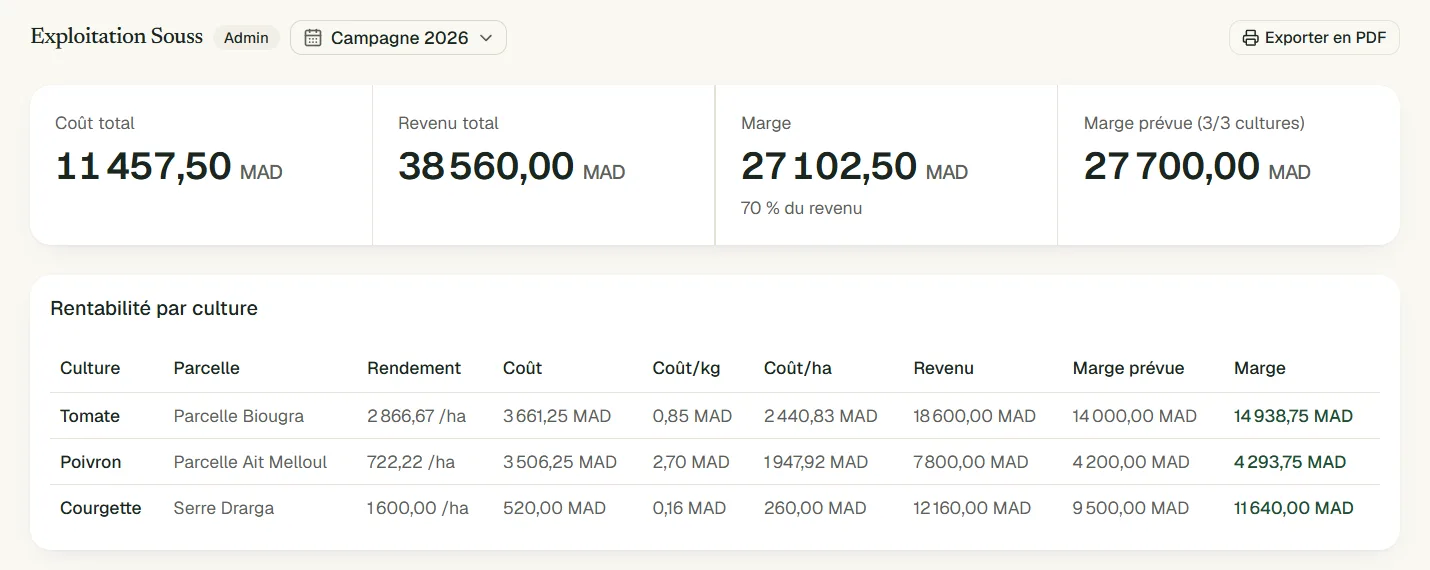Select the Courgette row name
This screenshot has height=570, width=1430.
(101, 508)
